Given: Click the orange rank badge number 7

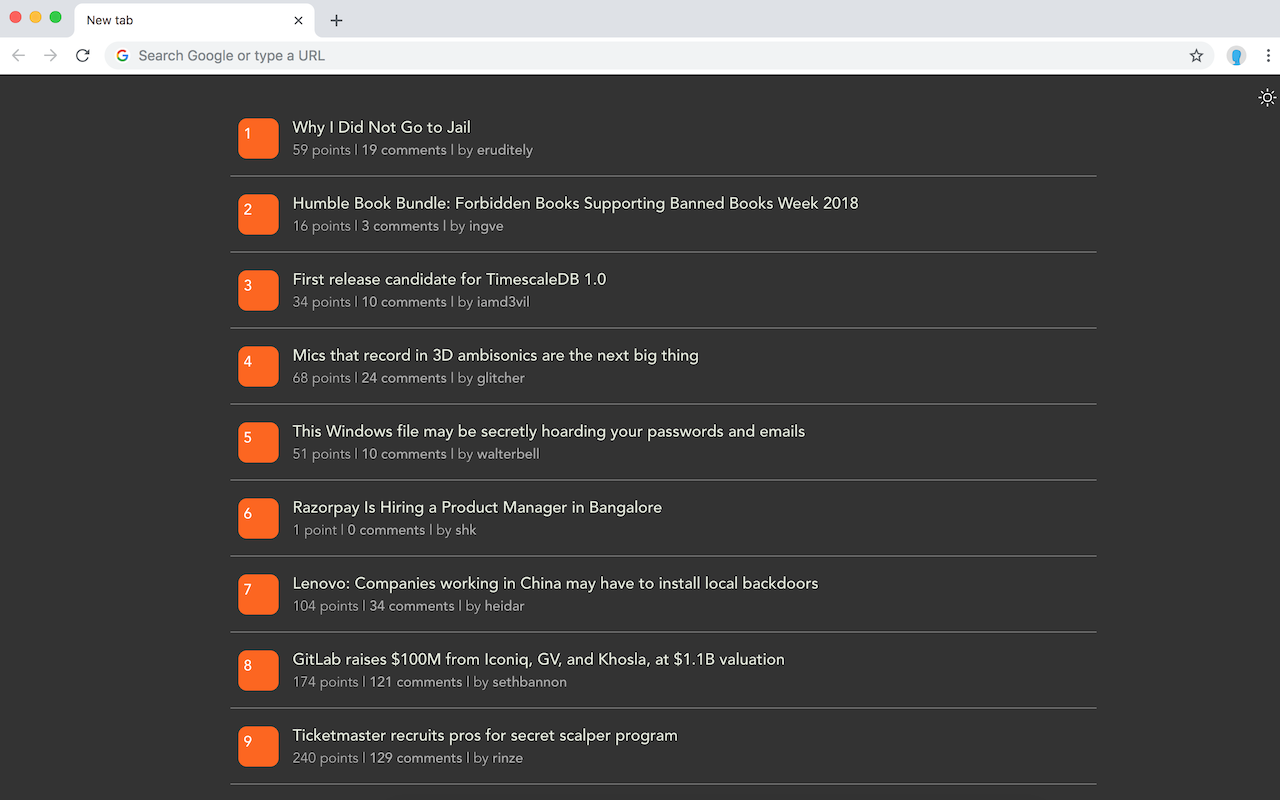Looking at the screenshot, I should coord(258,595).
